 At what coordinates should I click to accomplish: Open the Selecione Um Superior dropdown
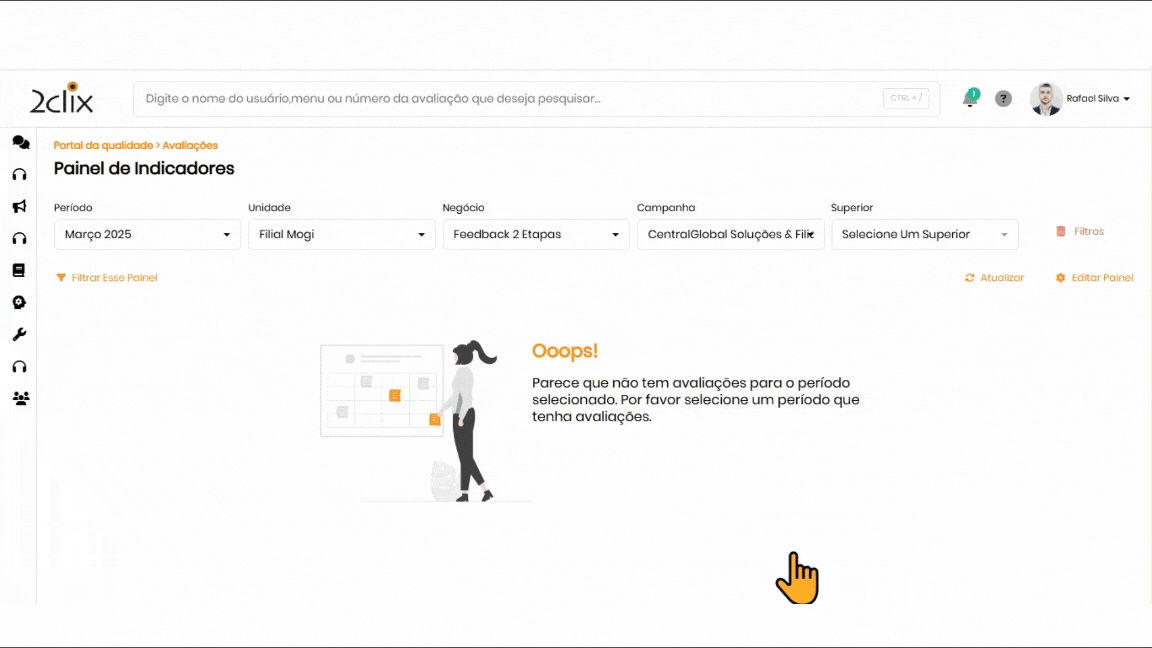point(924,235)
